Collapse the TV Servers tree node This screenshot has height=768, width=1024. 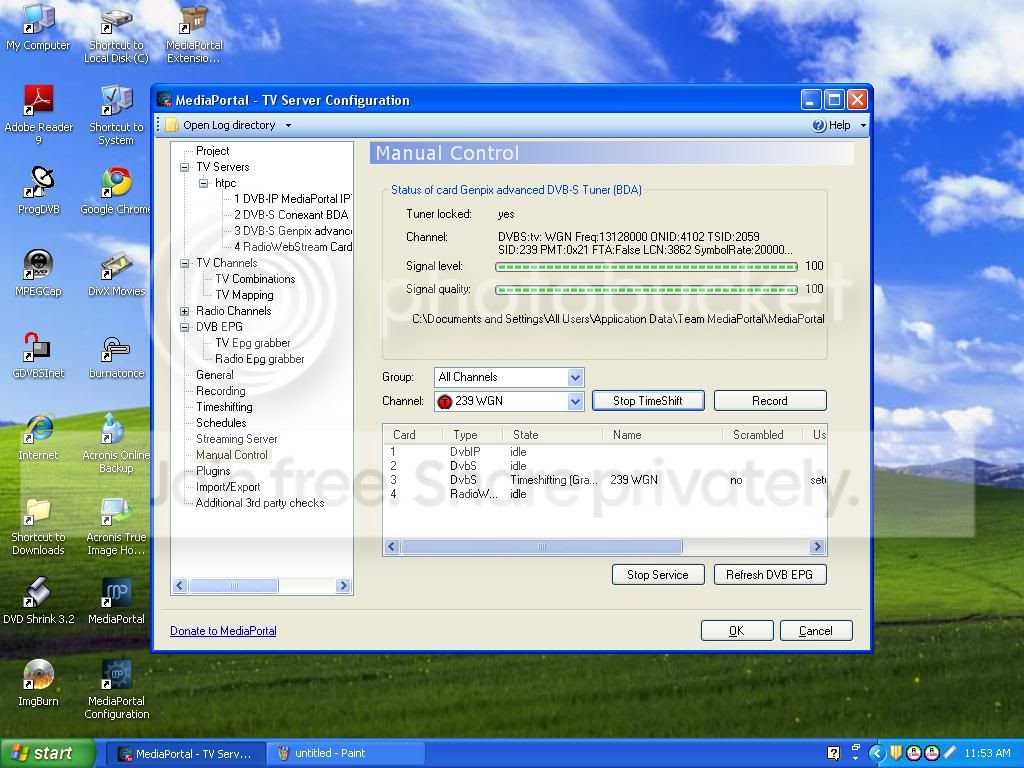pos(185,167)
